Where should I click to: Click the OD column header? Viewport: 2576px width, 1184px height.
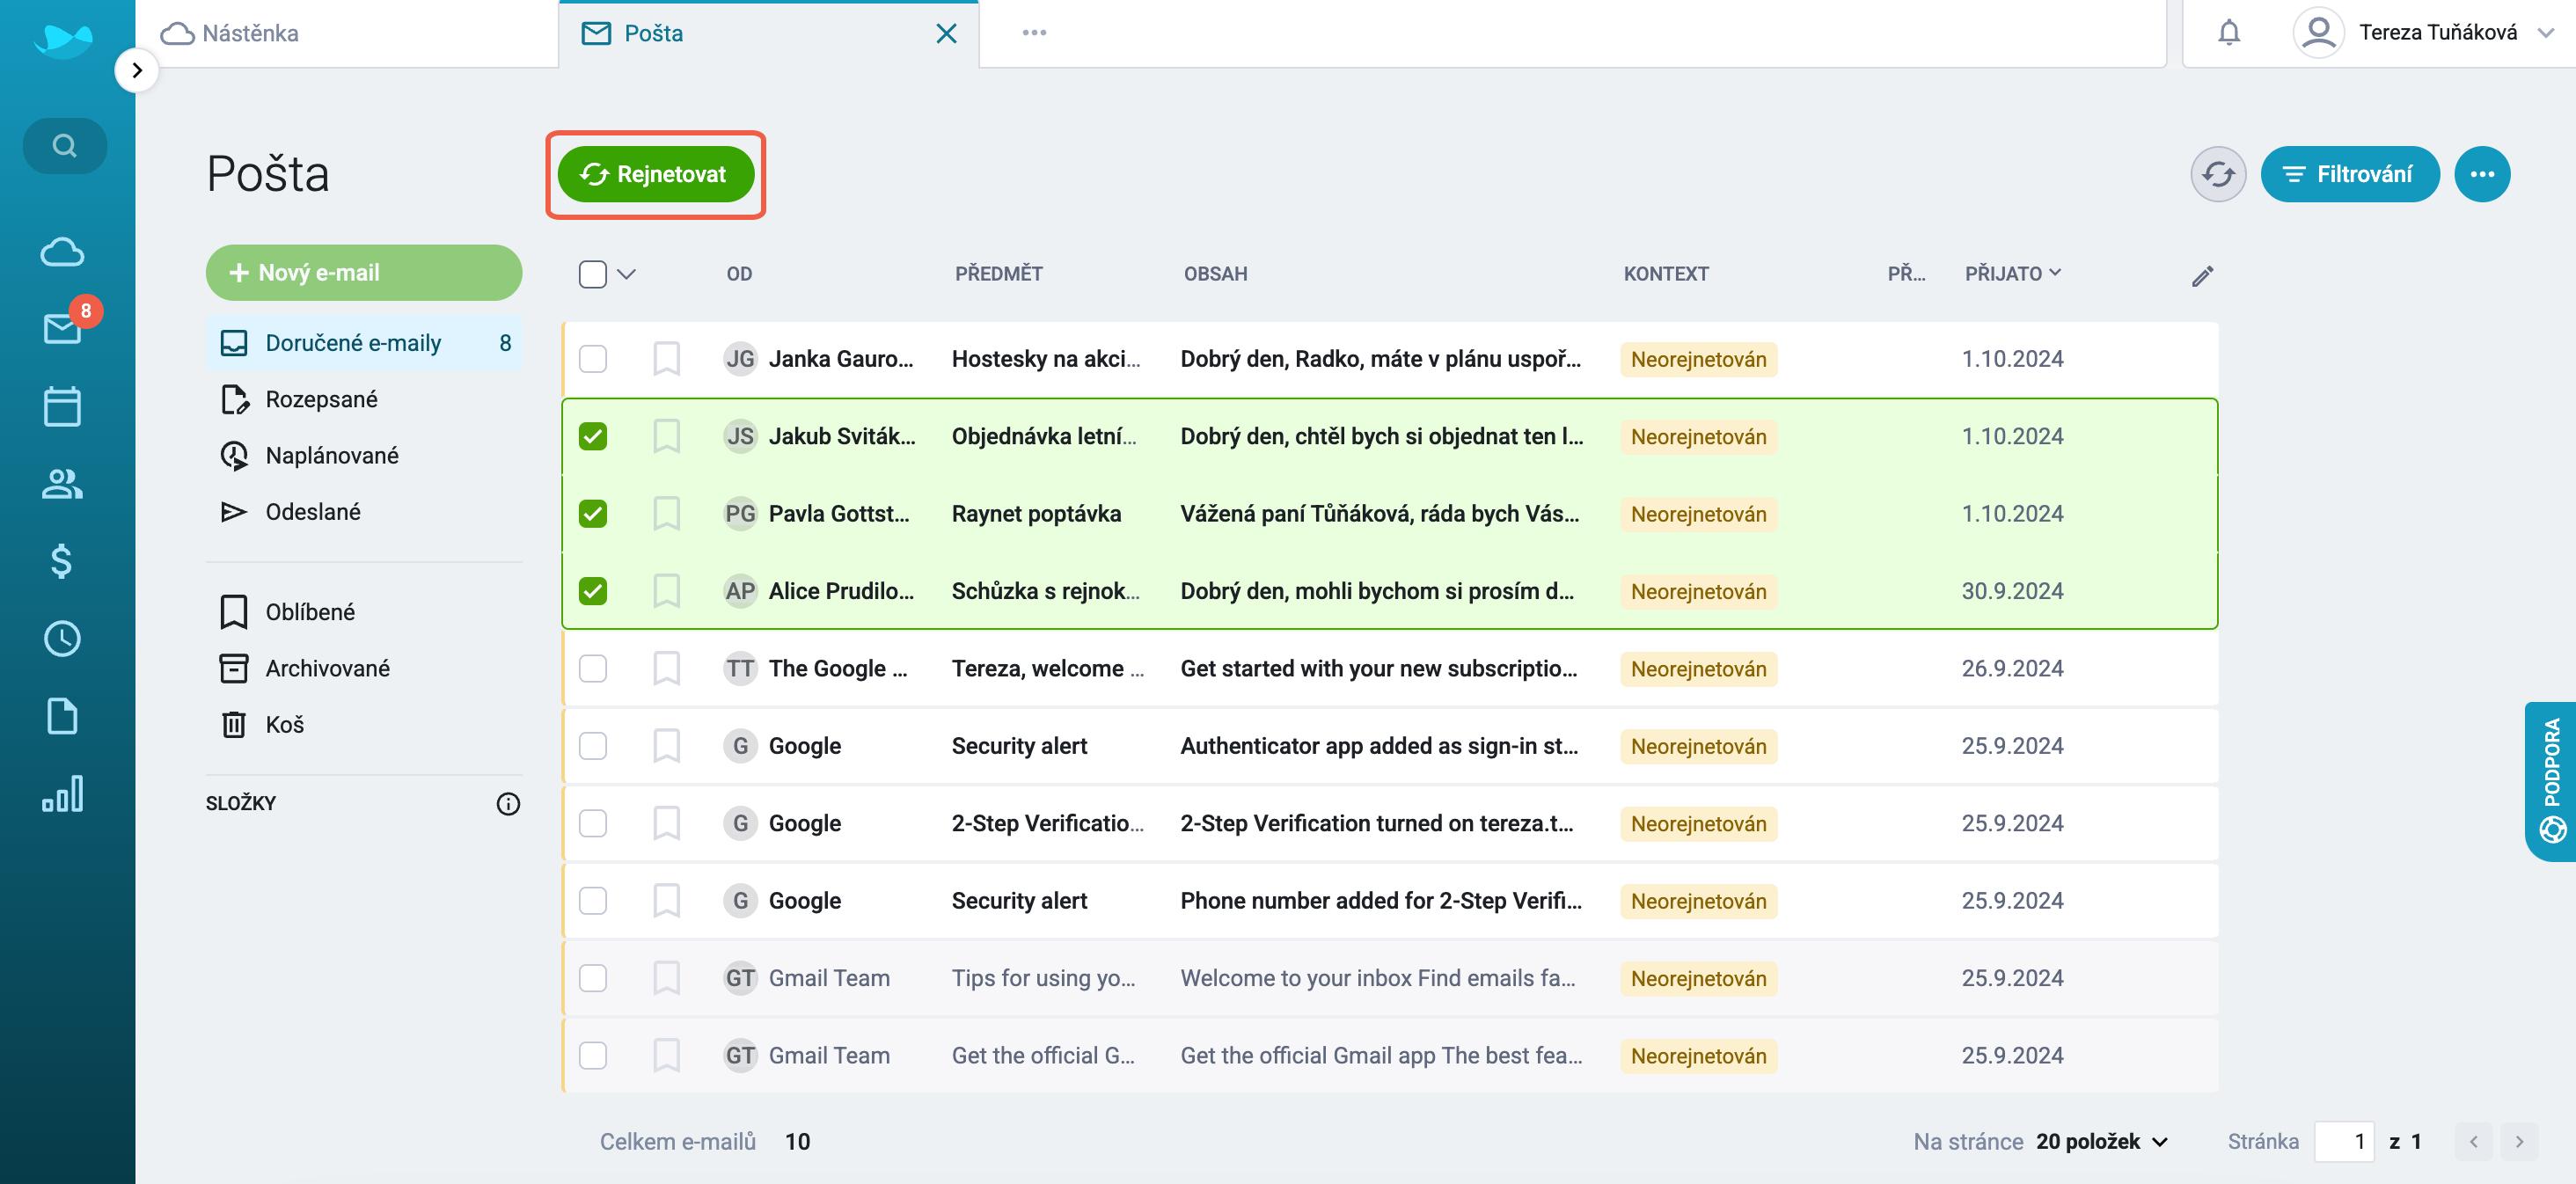[x=739, y=274]
